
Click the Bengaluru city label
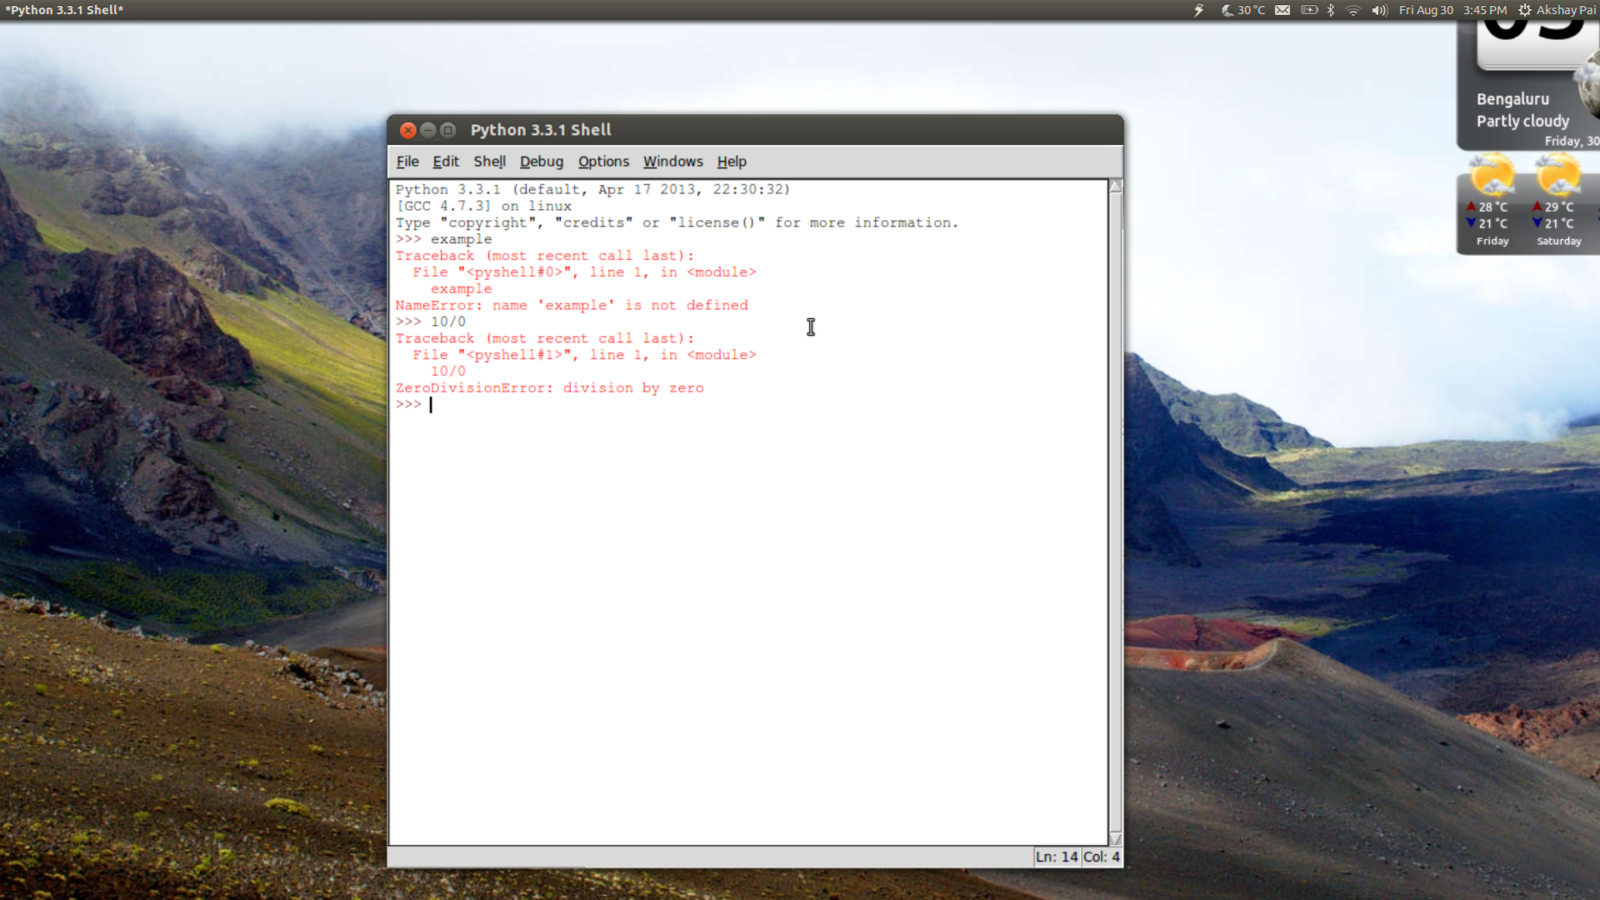pyautogui.click(x=1514, y=98)
